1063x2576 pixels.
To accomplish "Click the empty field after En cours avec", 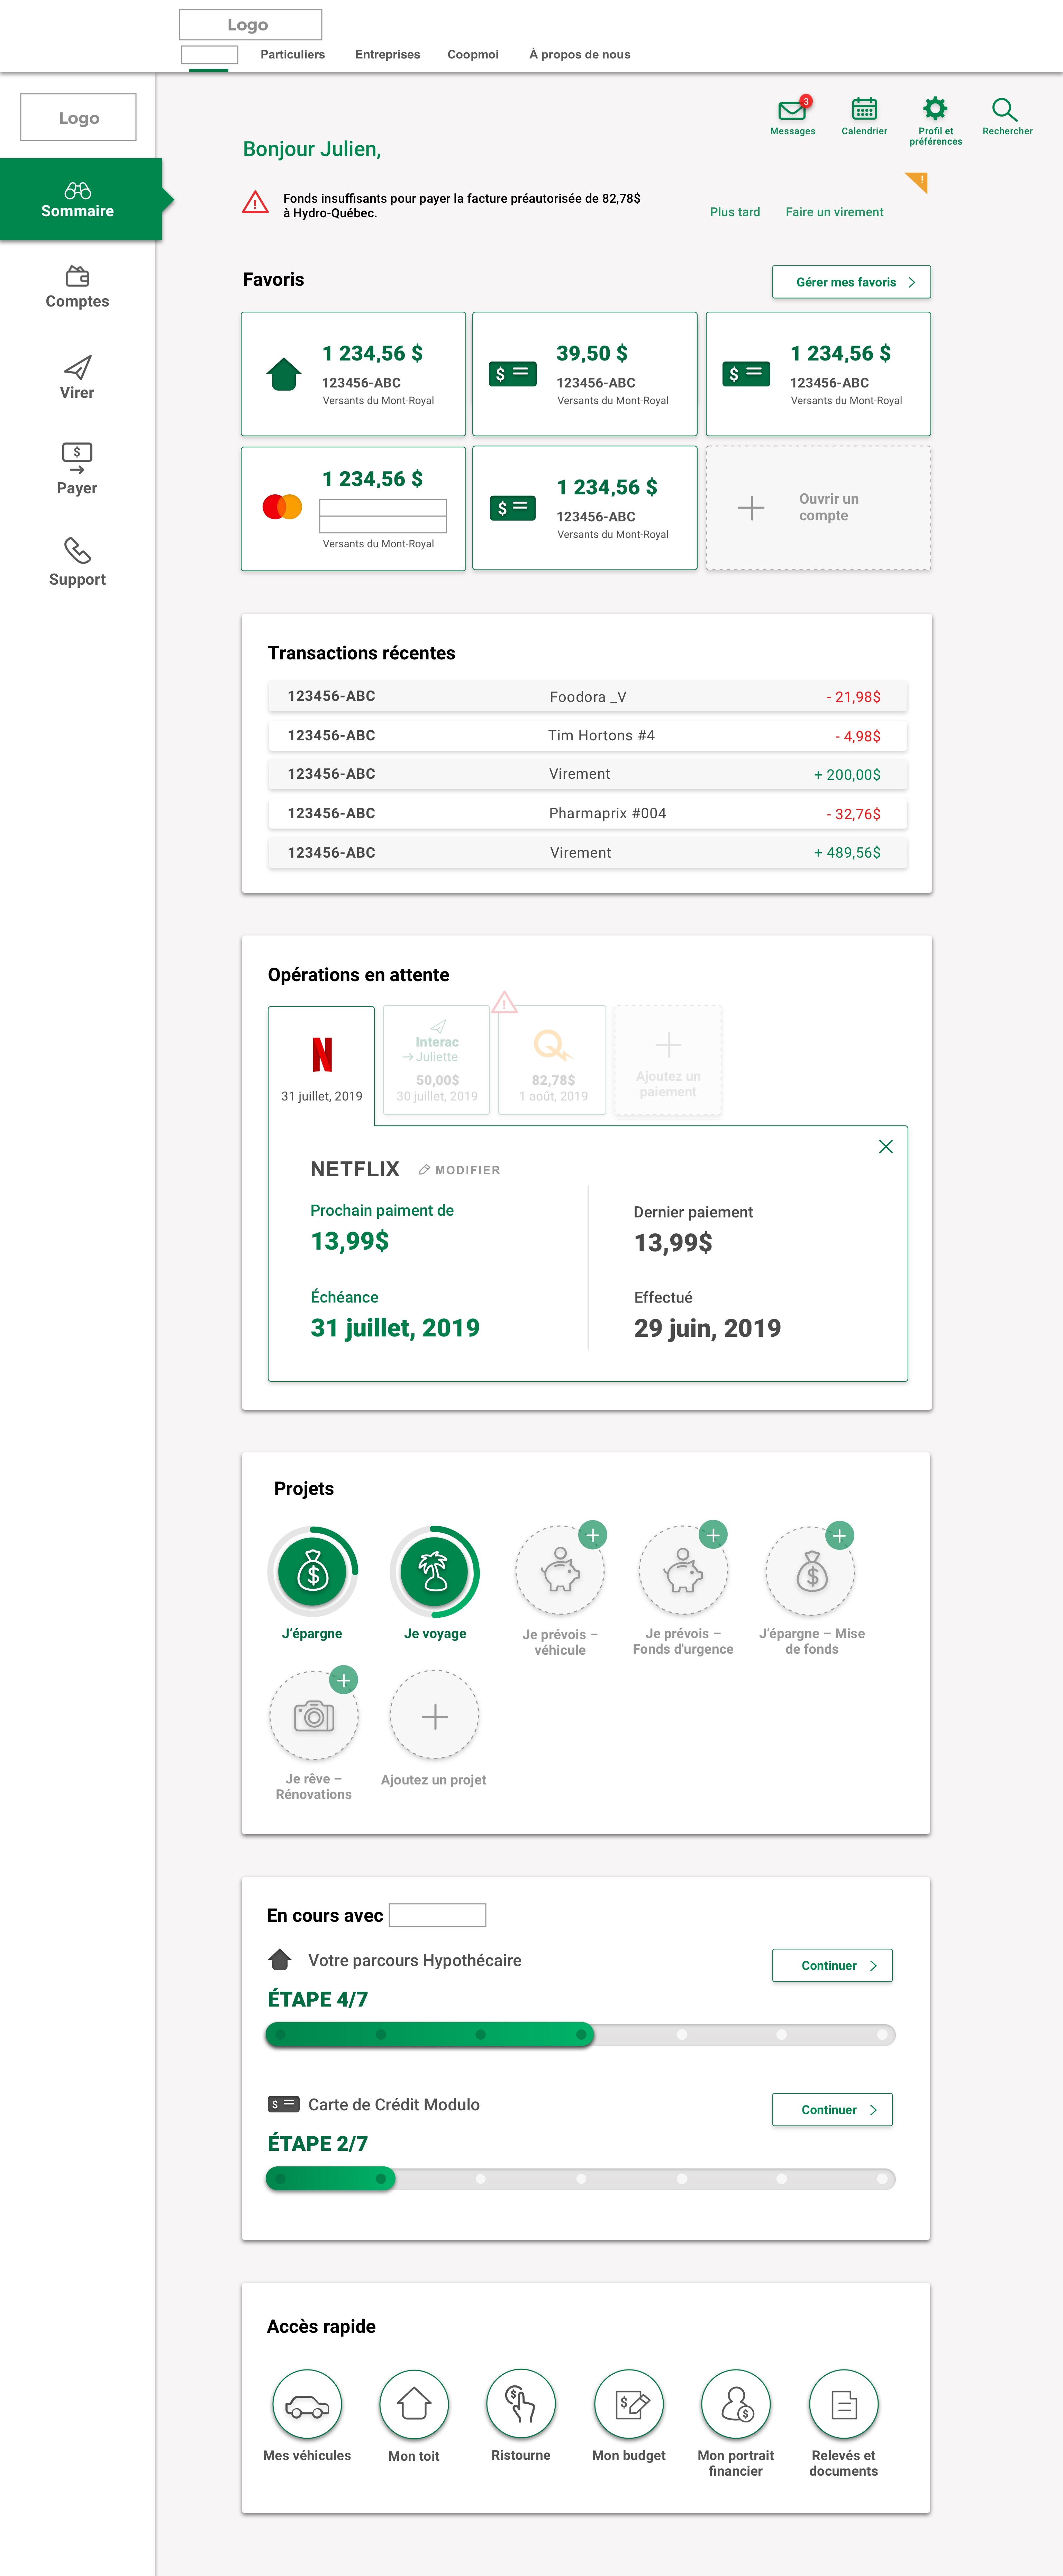I will (437, 1915).
